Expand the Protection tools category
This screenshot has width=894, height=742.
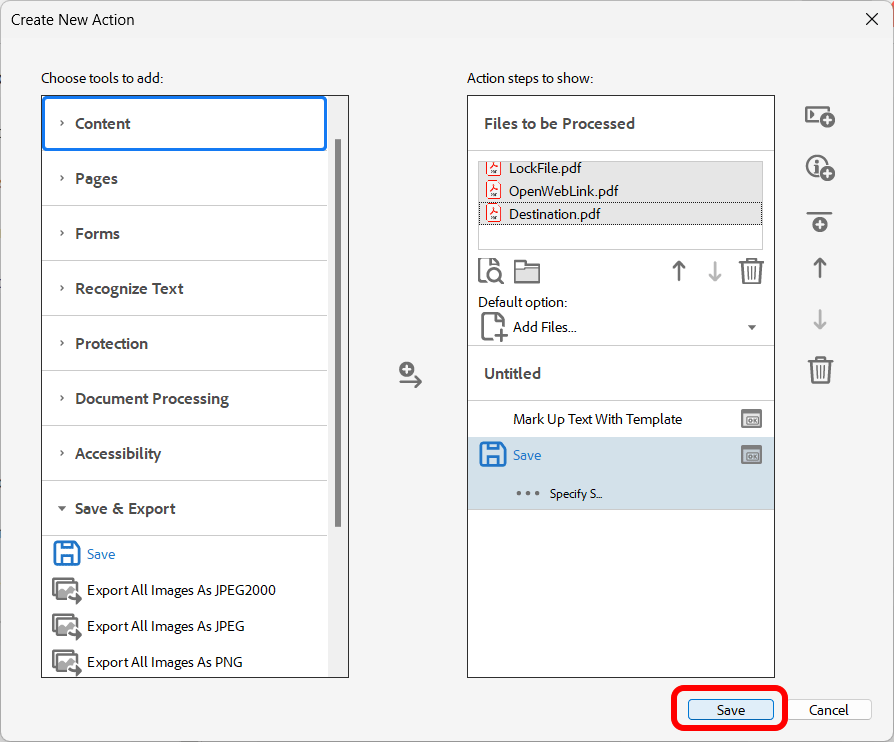[111, 344]
